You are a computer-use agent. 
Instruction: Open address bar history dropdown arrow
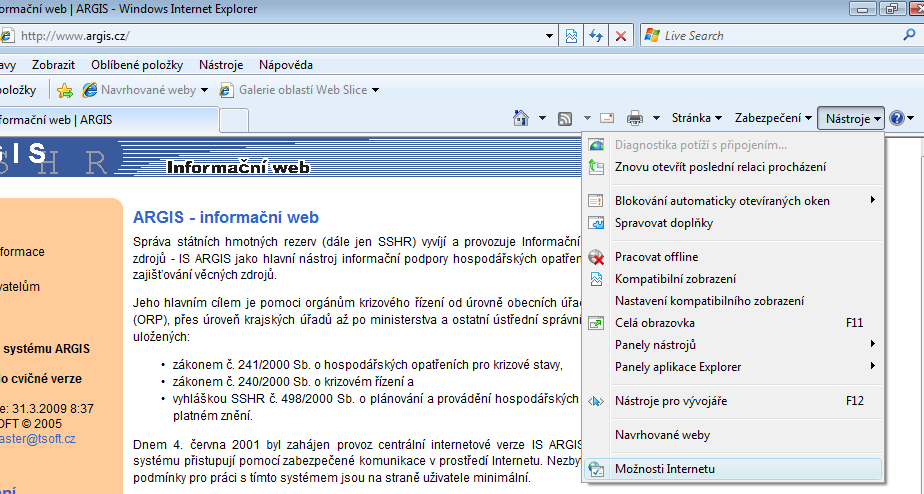click(549, 36)
